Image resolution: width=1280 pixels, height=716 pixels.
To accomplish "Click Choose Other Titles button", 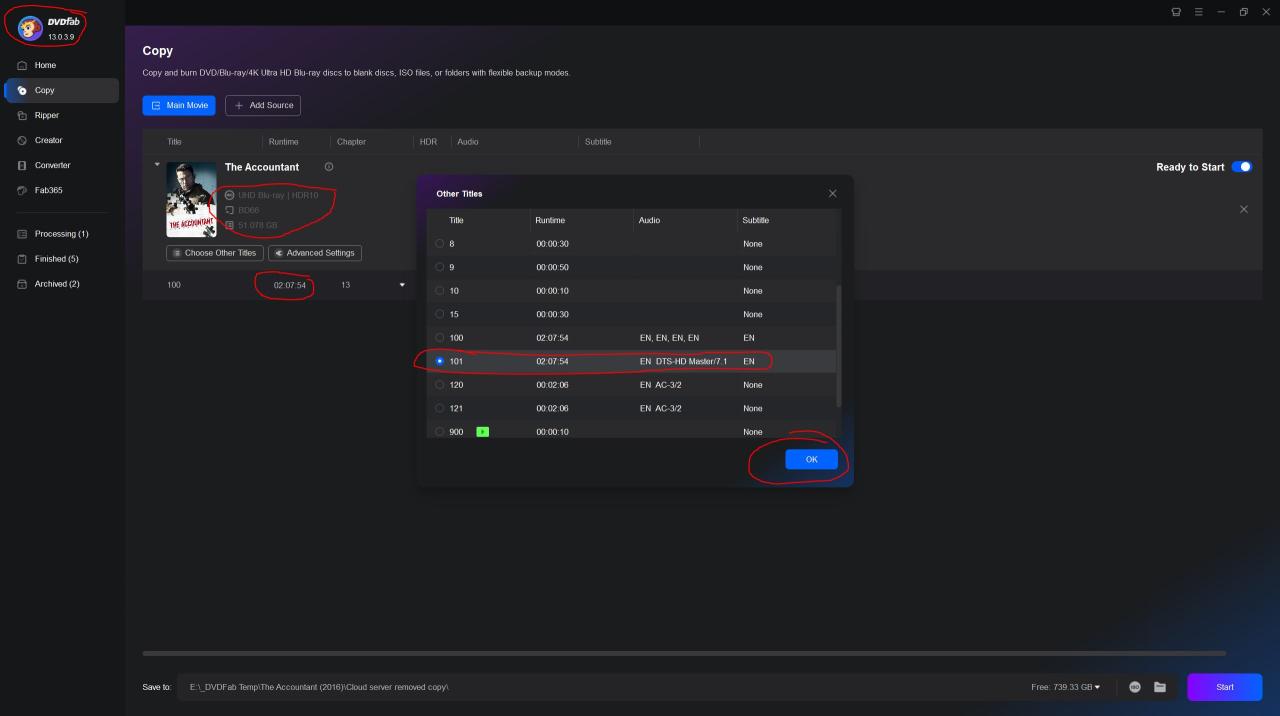I will 214,253.
